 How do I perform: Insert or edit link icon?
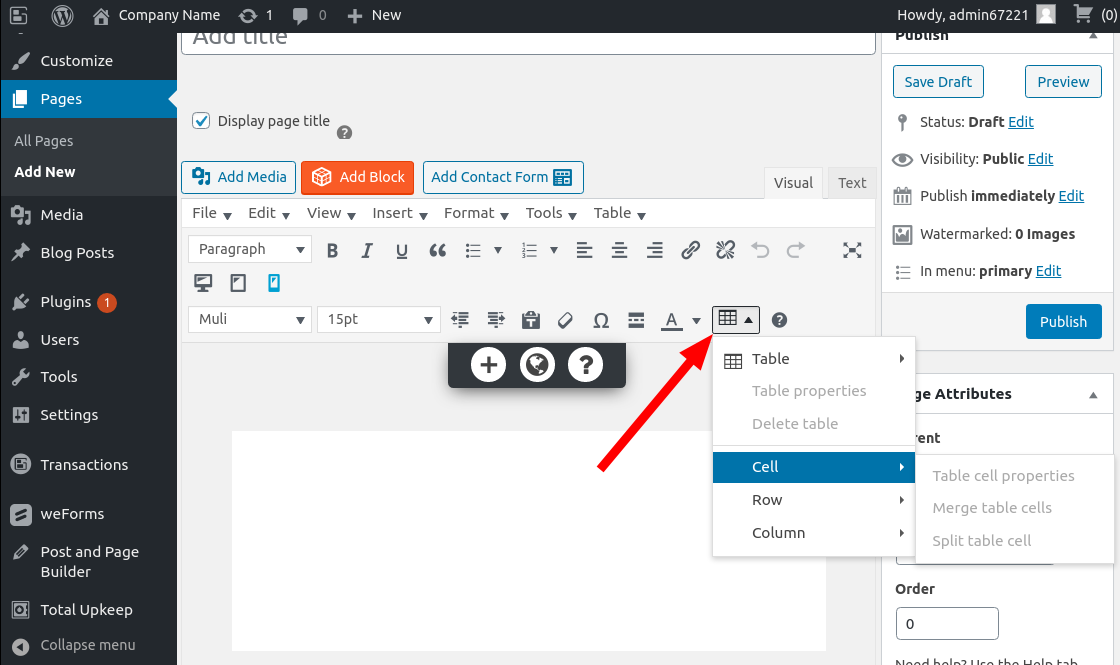pos(690,250)
